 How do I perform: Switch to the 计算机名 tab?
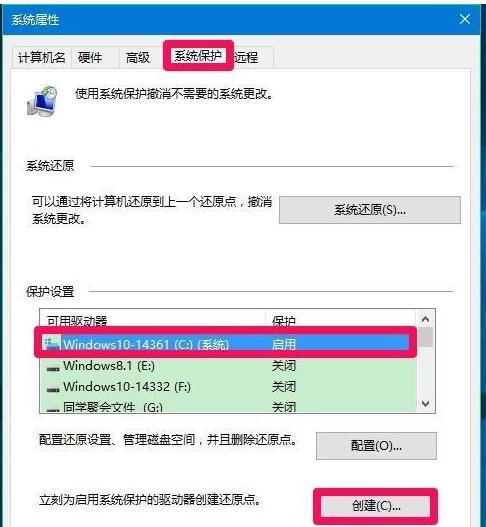coord(41,58)
